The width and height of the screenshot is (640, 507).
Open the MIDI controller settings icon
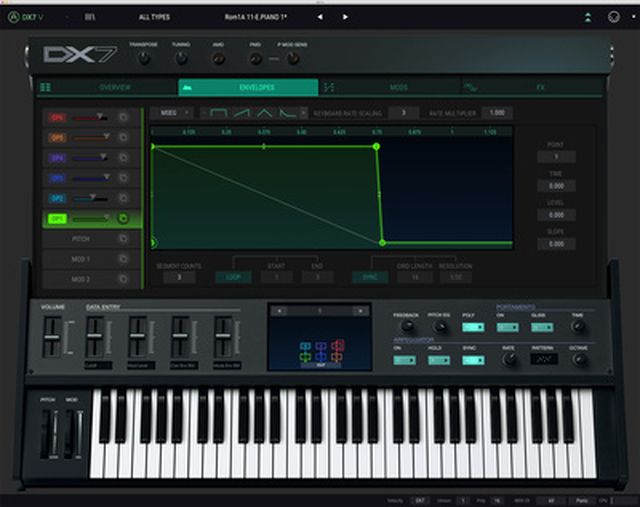pyautogui.click(x=614, y=17)
